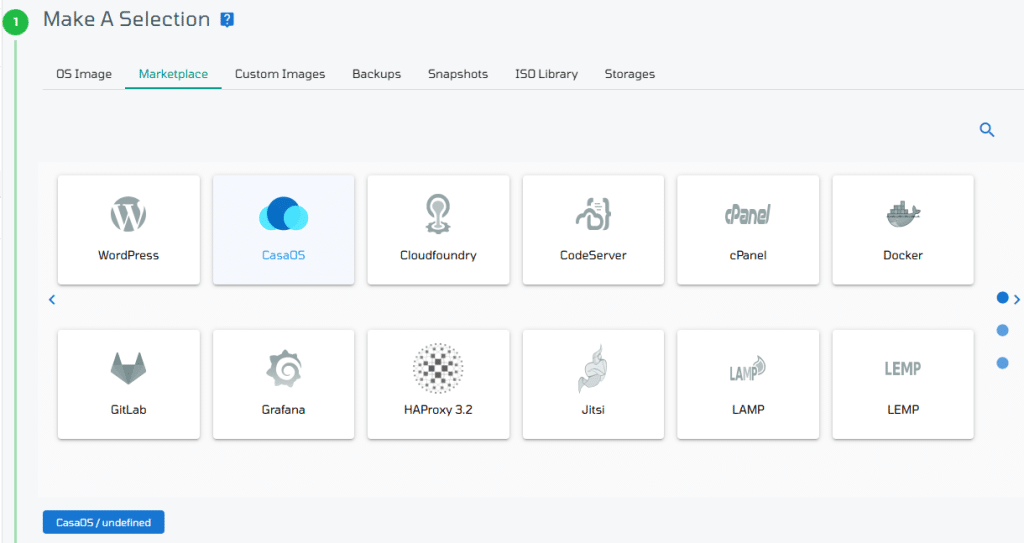Click the CasaOS / undefined button

click(x=104, y=522)
